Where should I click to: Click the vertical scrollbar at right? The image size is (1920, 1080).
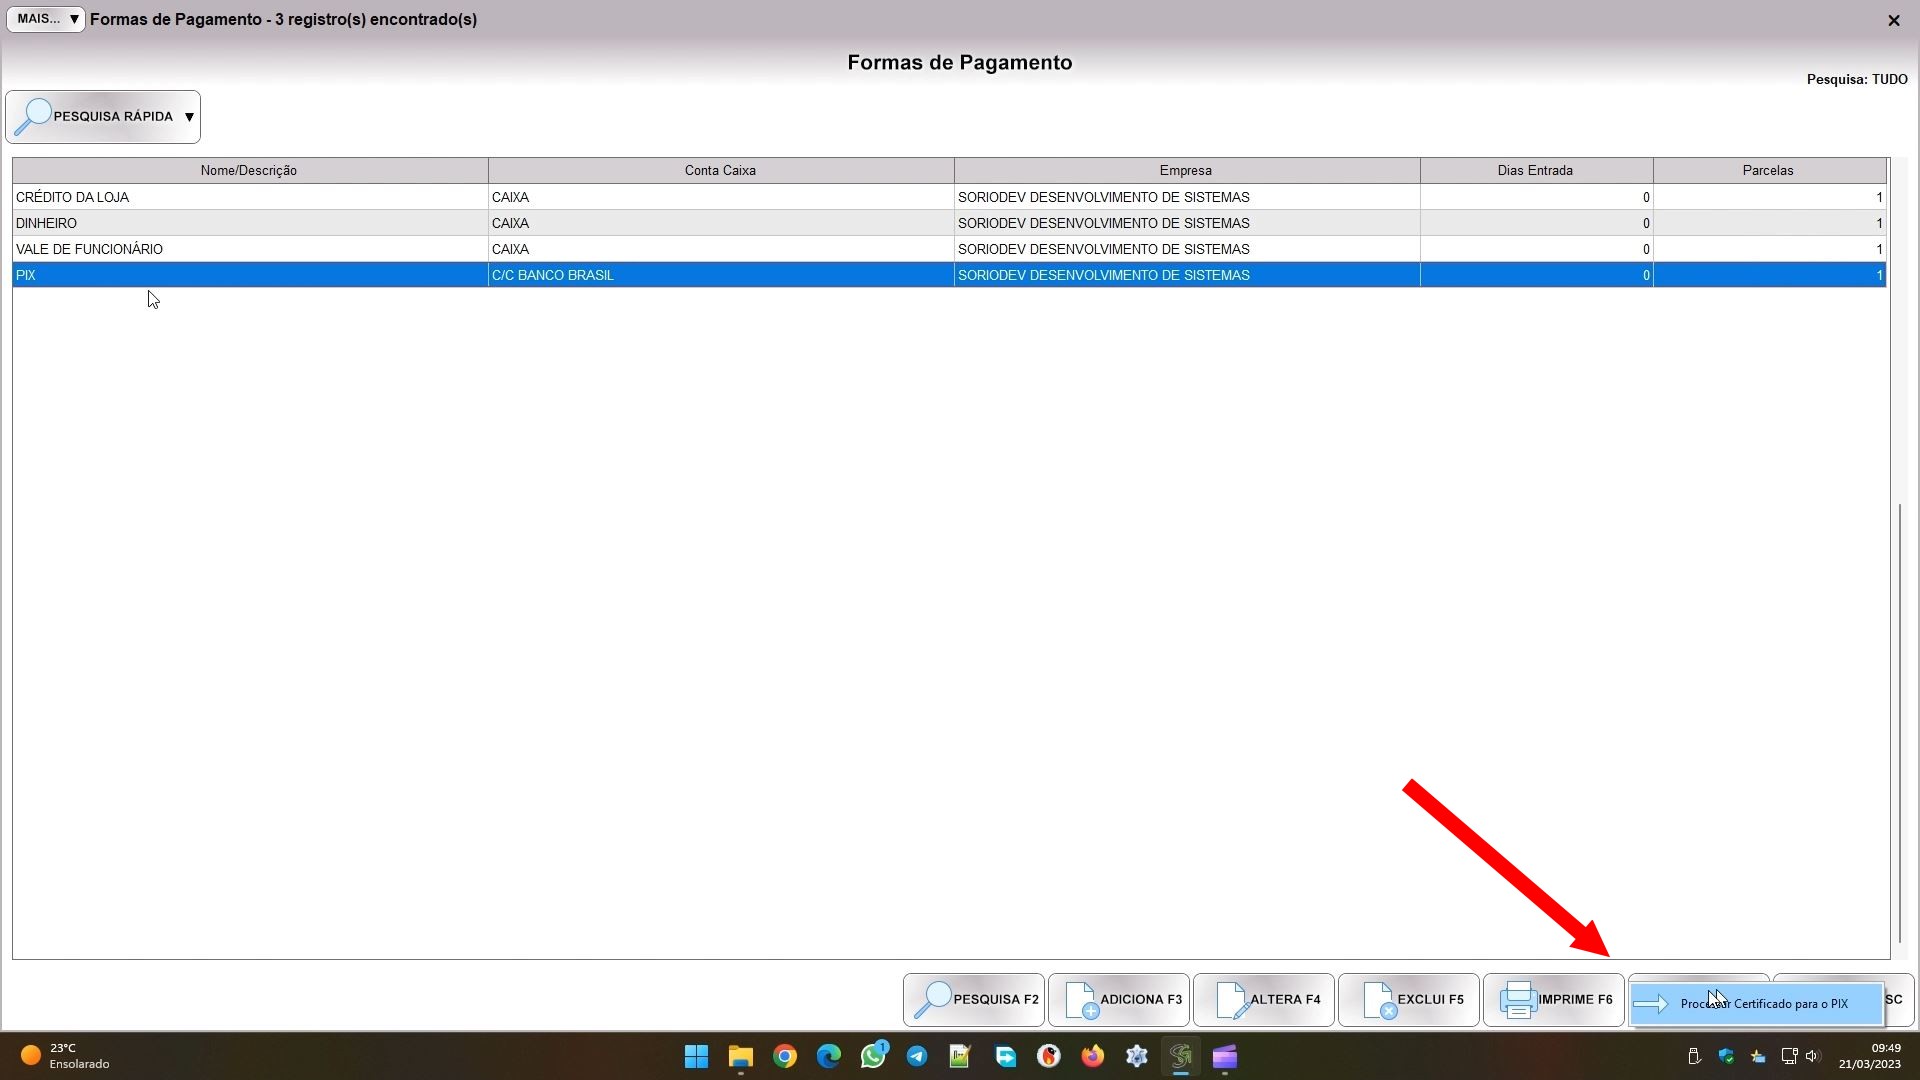[x=1900, y=720]
